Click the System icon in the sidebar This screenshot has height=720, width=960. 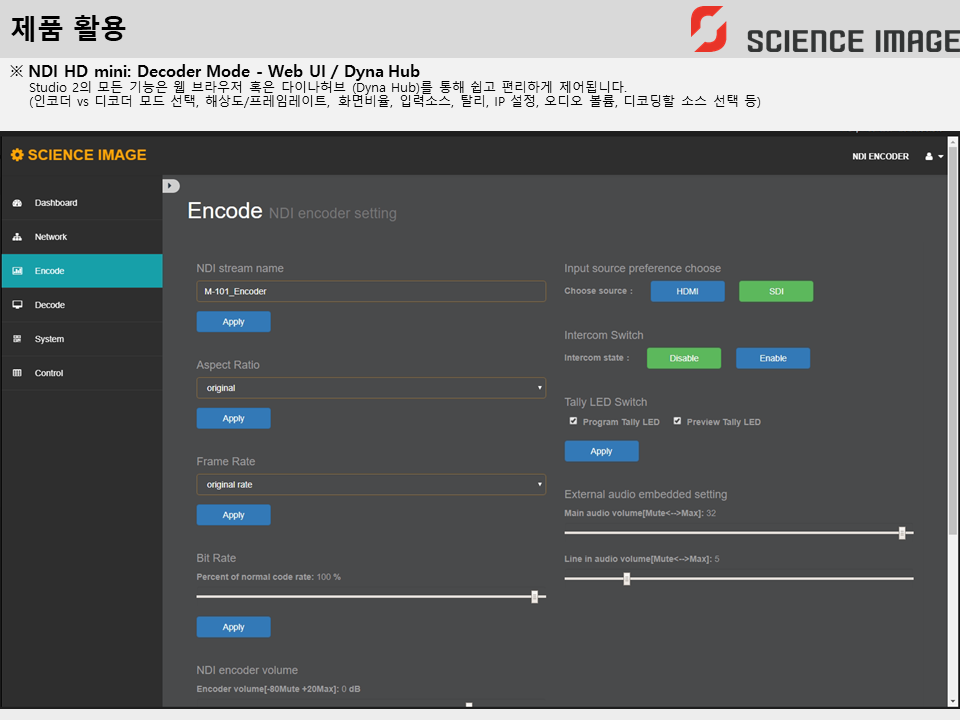[x=17, y=339]
